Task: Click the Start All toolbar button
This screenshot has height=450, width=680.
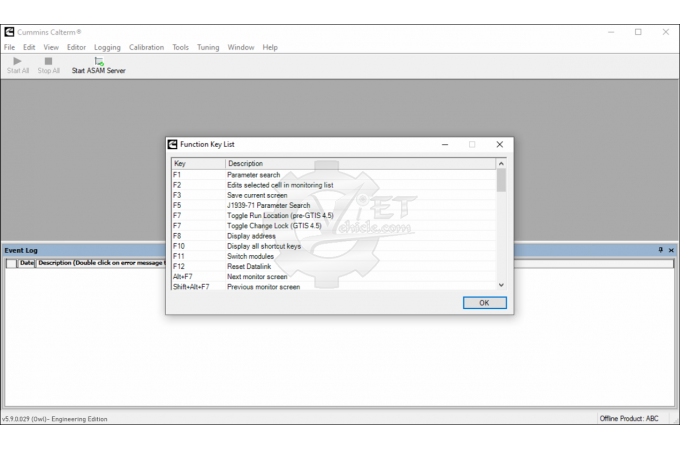Action: [x=18, y=65]
